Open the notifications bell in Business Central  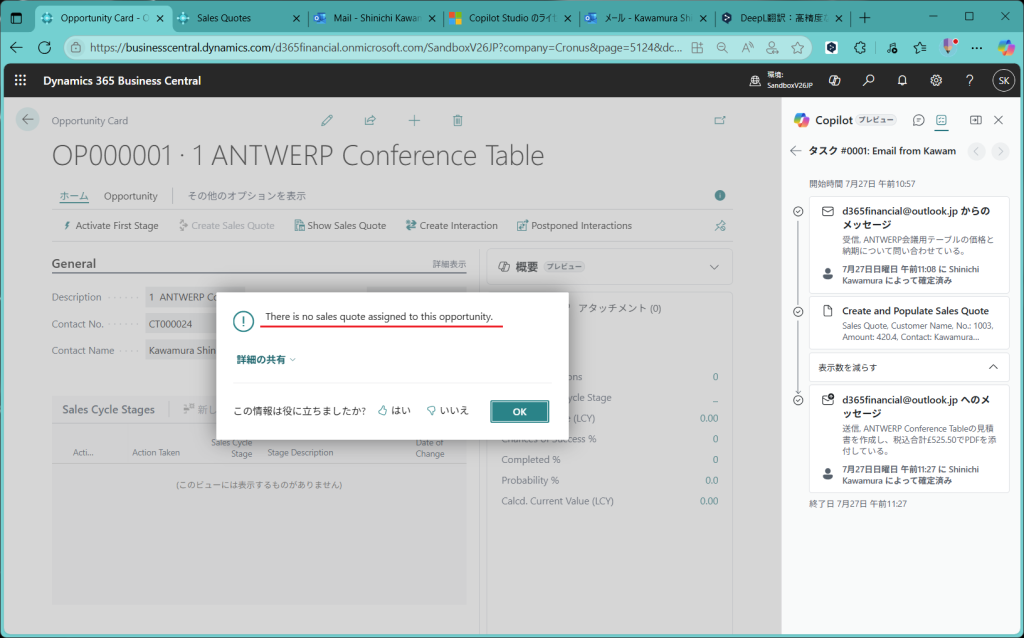[x=902, y=80]
